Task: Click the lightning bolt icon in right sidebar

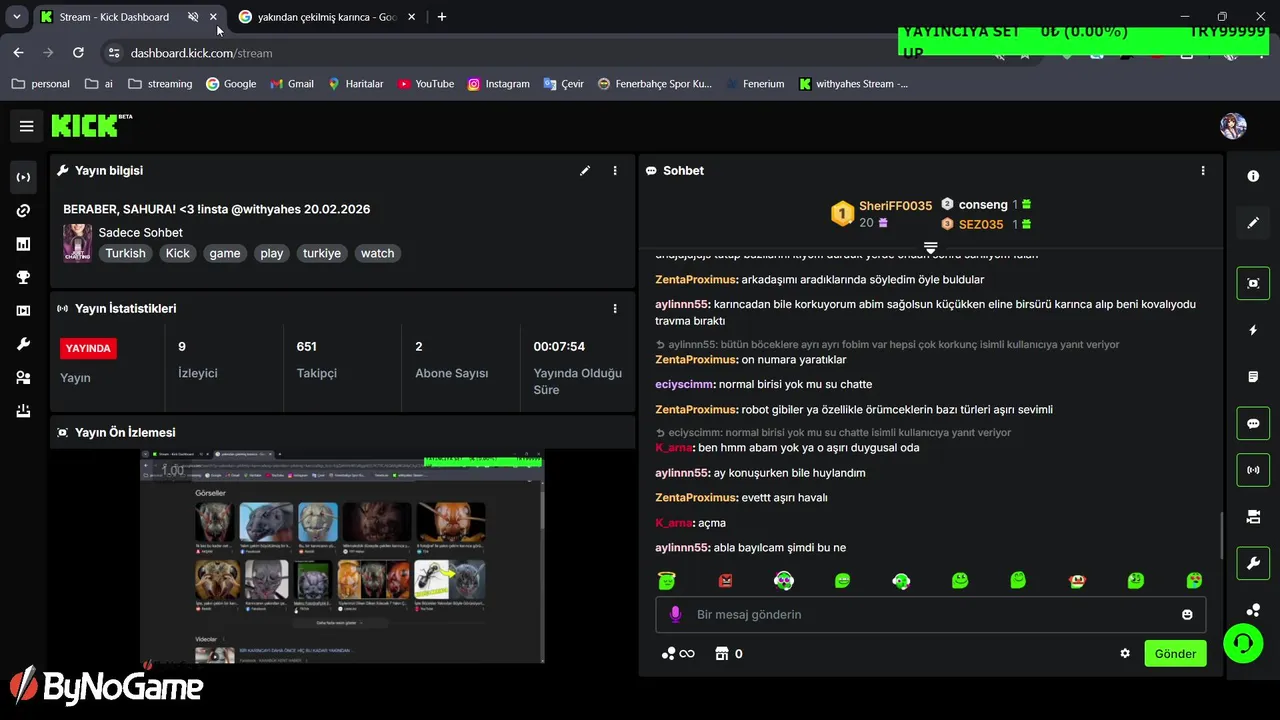Action: 1253,330
